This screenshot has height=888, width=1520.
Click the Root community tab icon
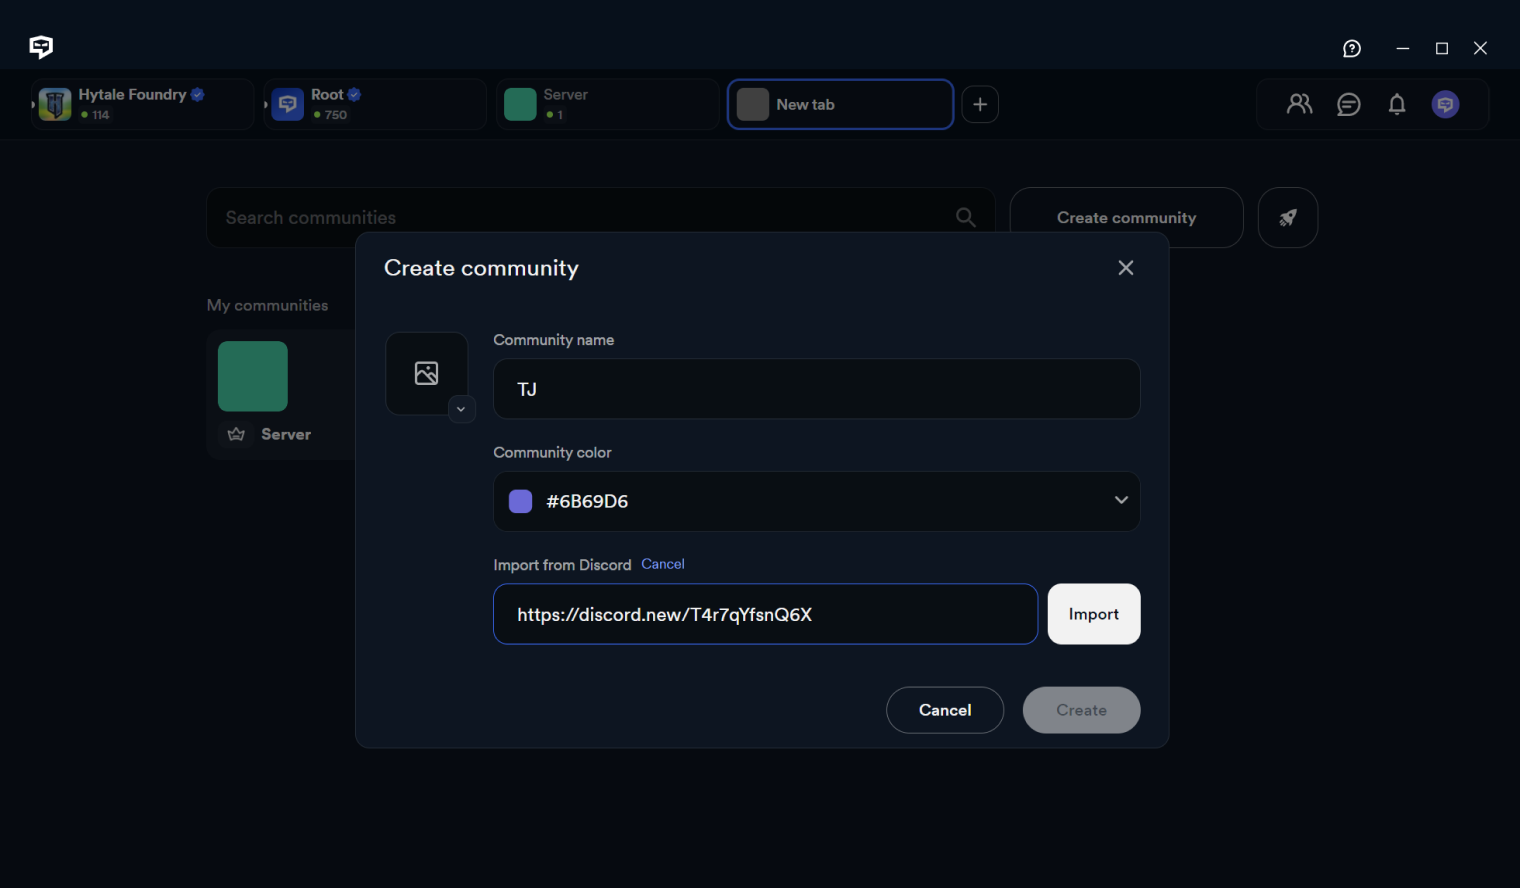(288, 104)
